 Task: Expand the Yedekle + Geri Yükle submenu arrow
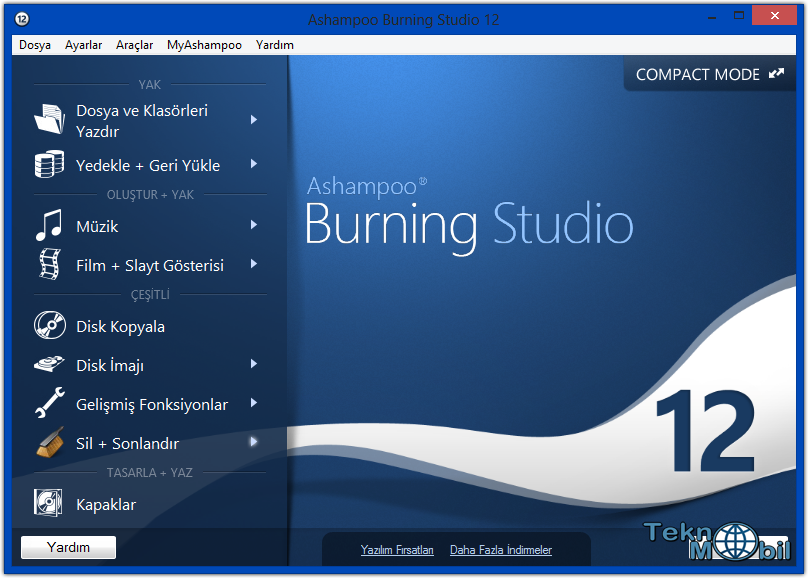click(254, 164)
